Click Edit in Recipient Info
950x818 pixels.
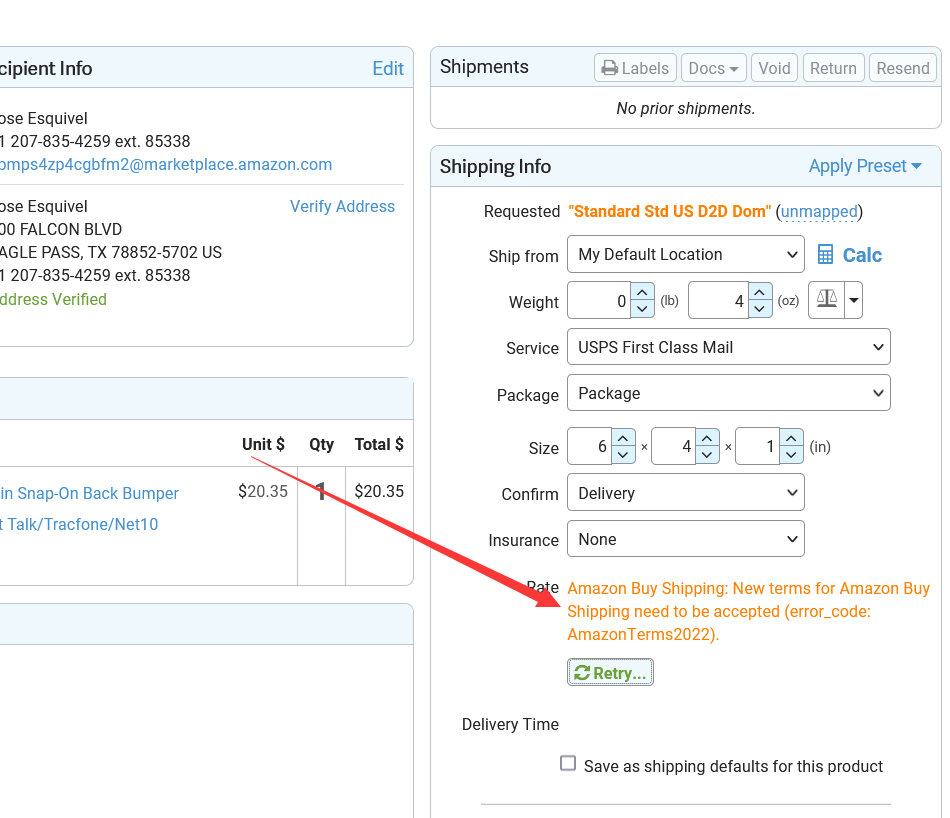pyautogui.click(x=388, y=68)
